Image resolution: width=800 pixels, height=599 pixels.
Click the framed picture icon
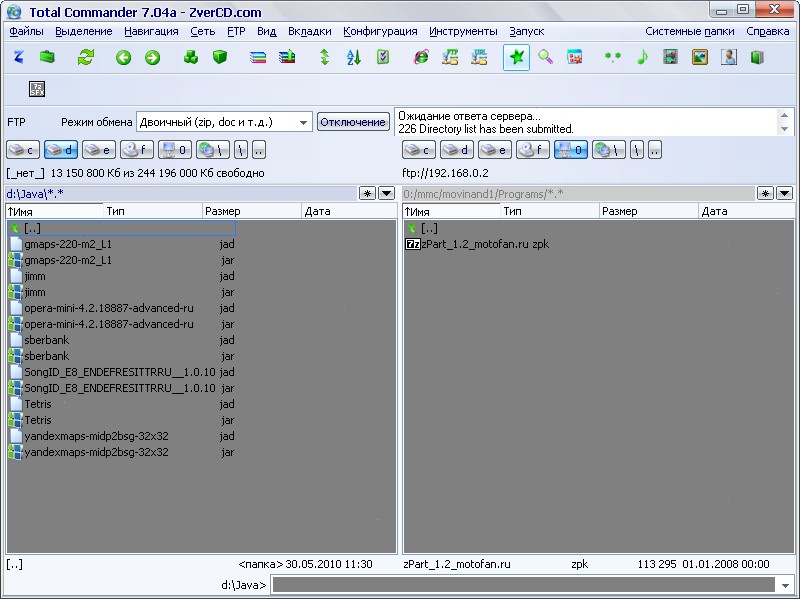pos(699,57)
